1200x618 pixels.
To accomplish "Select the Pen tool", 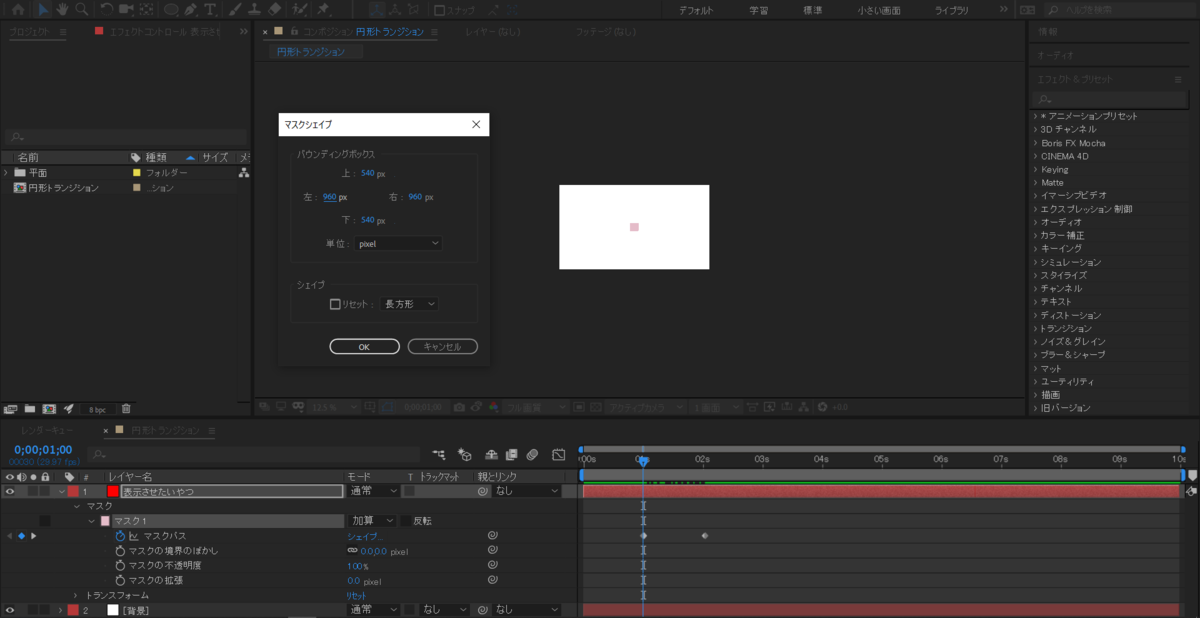I will coord(192,10).
